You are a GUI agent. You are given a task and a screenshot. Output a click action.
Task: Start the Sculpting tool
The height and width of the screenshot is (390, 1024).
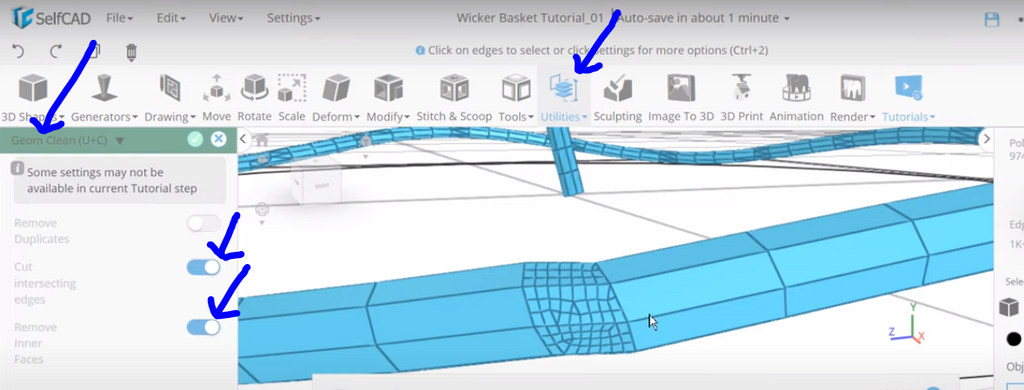(x=617, y=98)
